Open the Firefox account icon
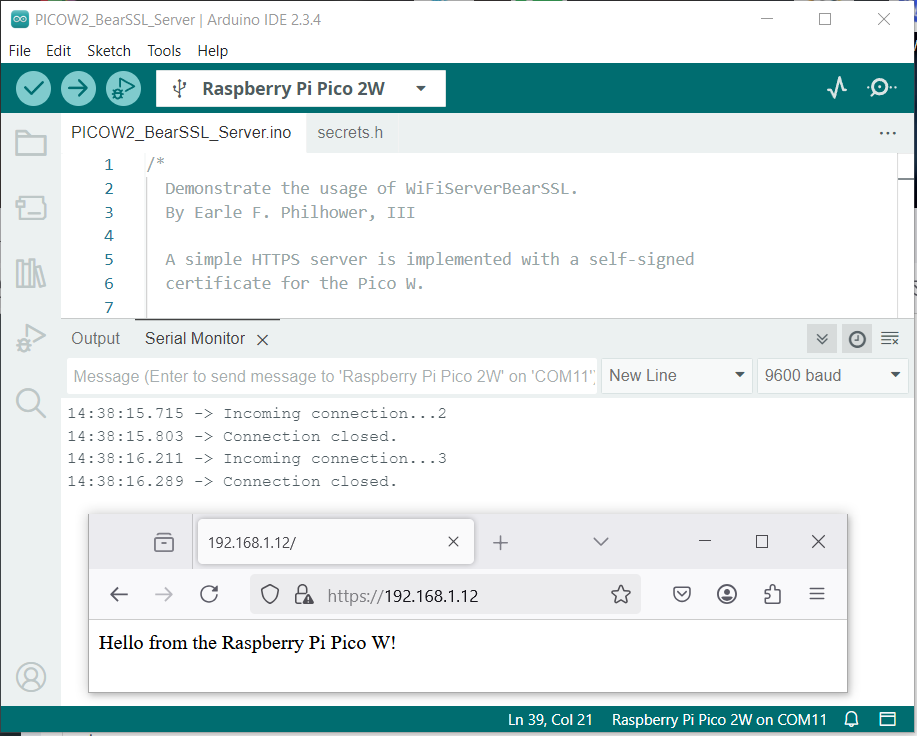Screen dimensions: 917x736 [x=727, y=595]
